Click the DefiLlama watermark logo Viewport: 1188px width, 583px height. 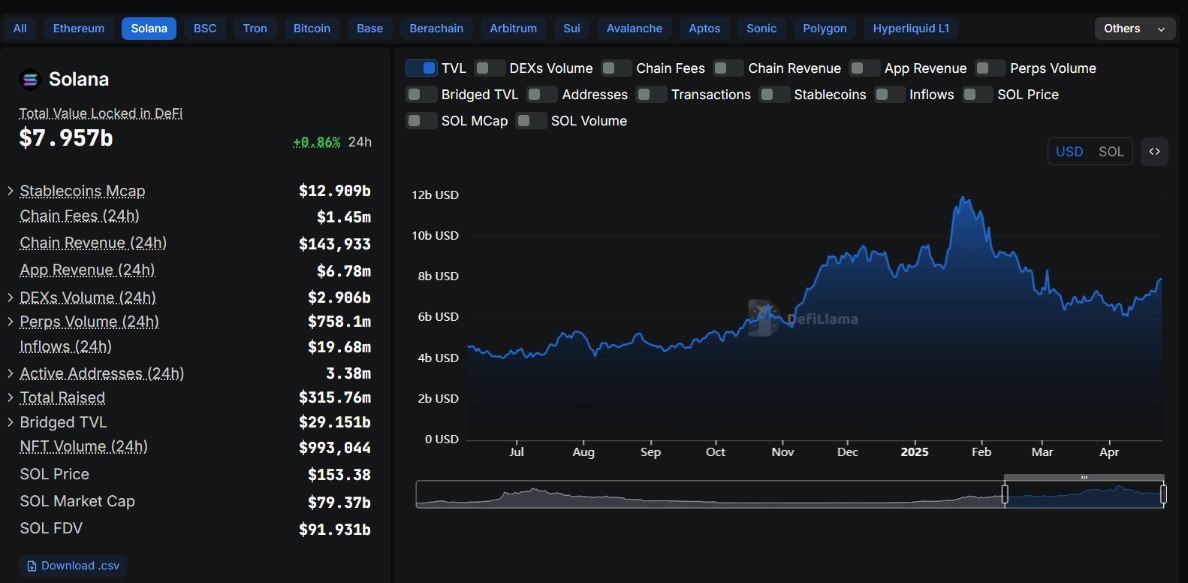coord(763,316)
